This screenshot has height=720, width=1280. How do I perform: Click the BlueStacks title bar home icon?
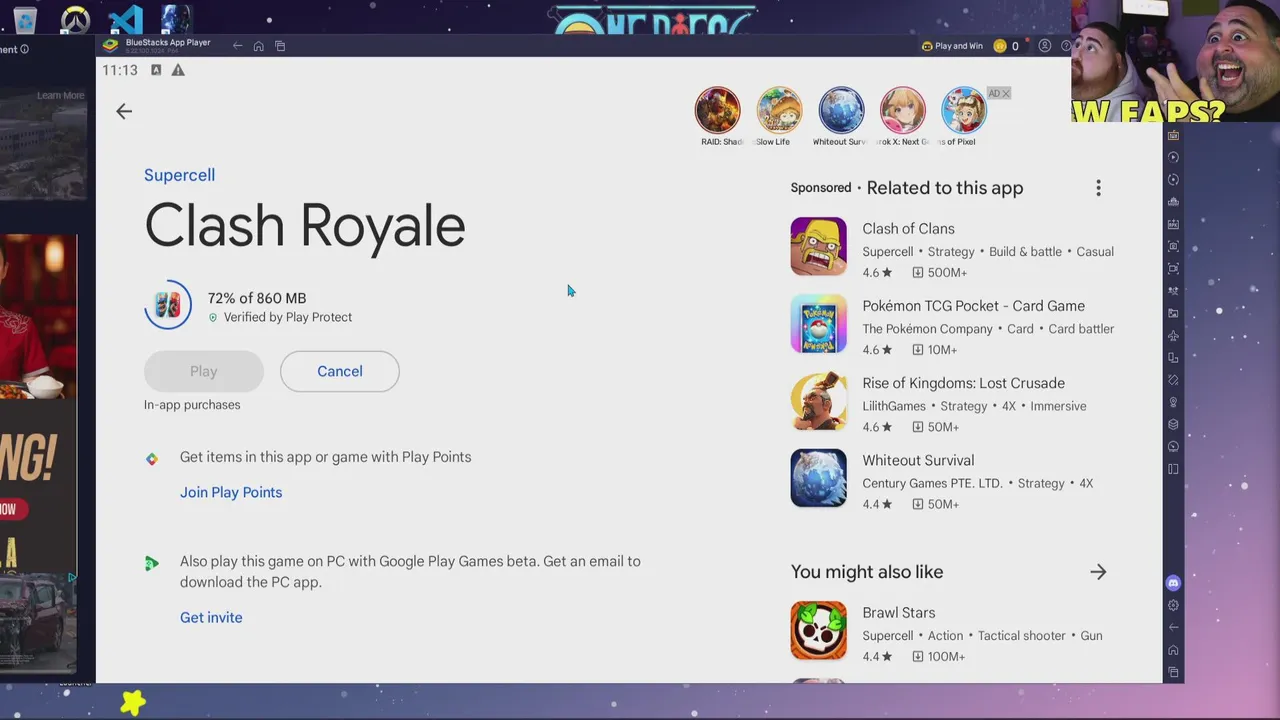[x=258, y=46]
